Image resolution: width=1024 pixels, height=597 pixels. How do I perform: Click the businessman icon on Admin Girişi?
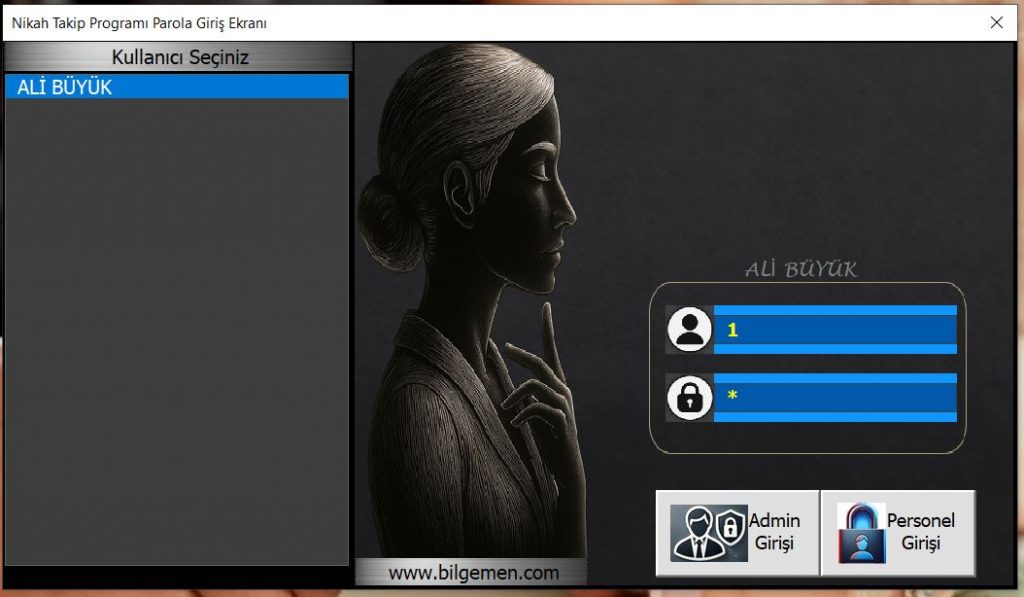[x=708, y=533]
